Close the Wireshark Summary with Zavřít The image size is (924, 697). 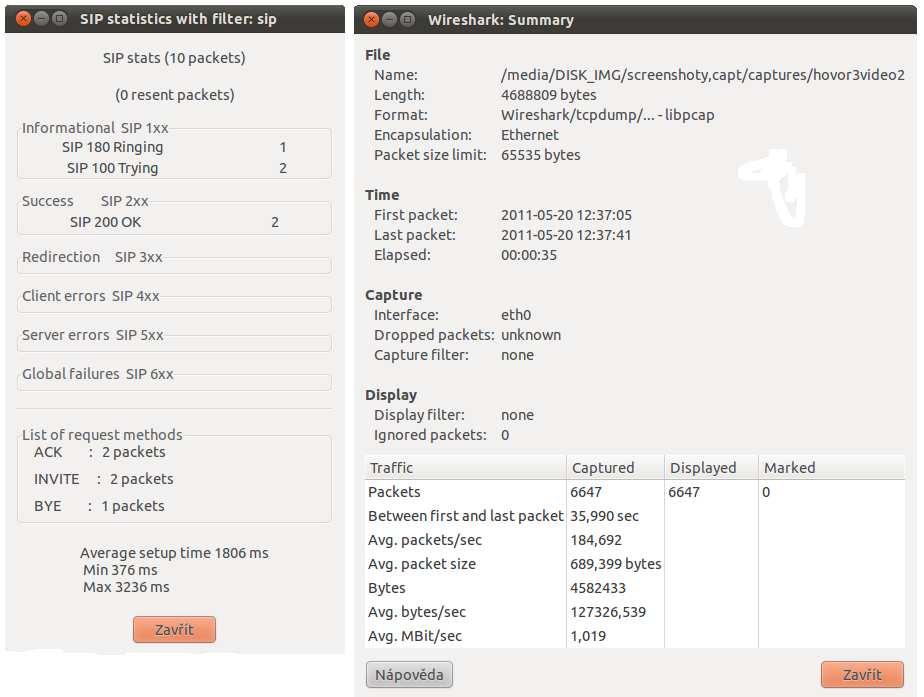pyautogui.click(x=862, y=674)
